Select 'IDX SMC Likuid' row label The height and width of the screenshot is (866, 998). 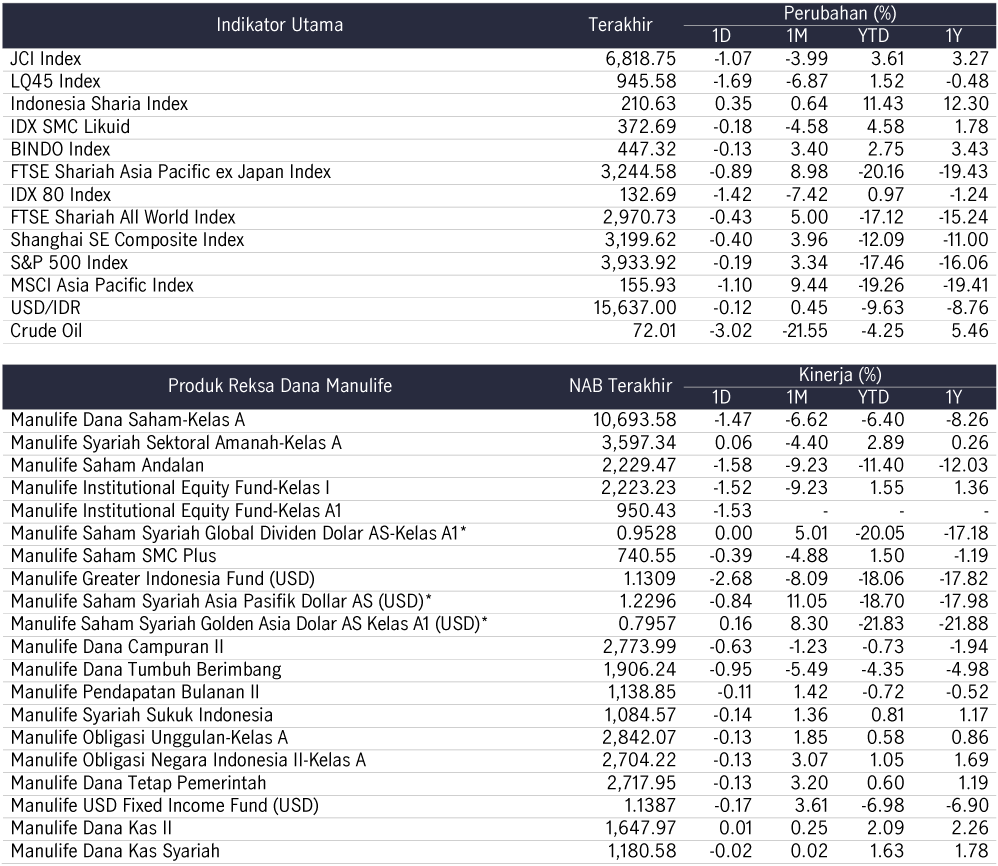click(x=70, y=127)
